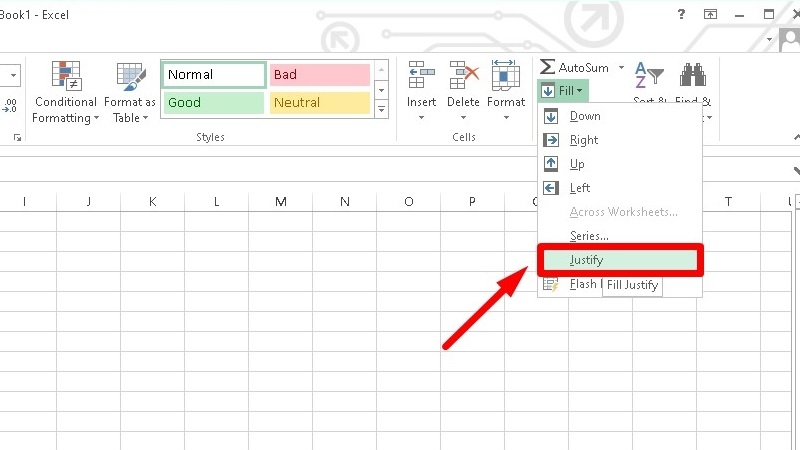
Task: Choose Fill Right from the menu
Action: 584,140
